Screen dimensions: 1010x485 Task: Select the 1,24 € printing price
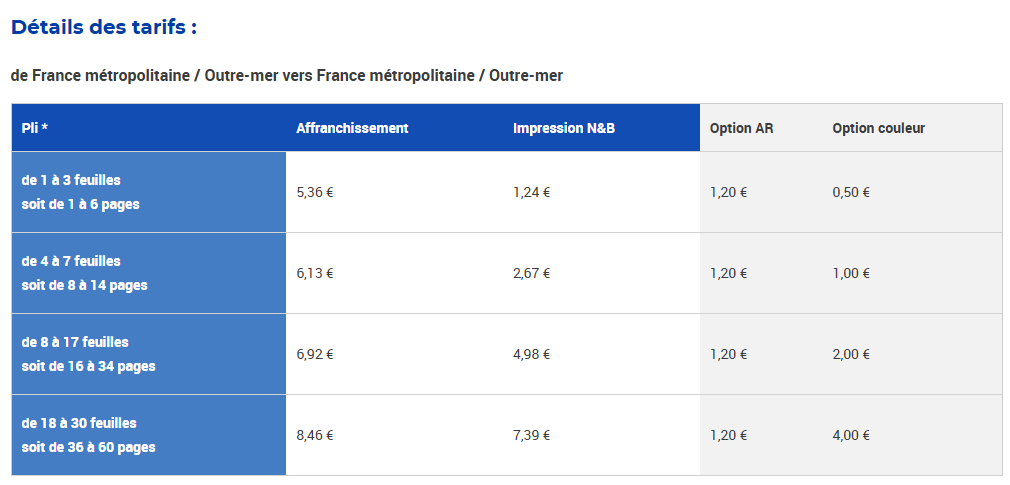531,192
